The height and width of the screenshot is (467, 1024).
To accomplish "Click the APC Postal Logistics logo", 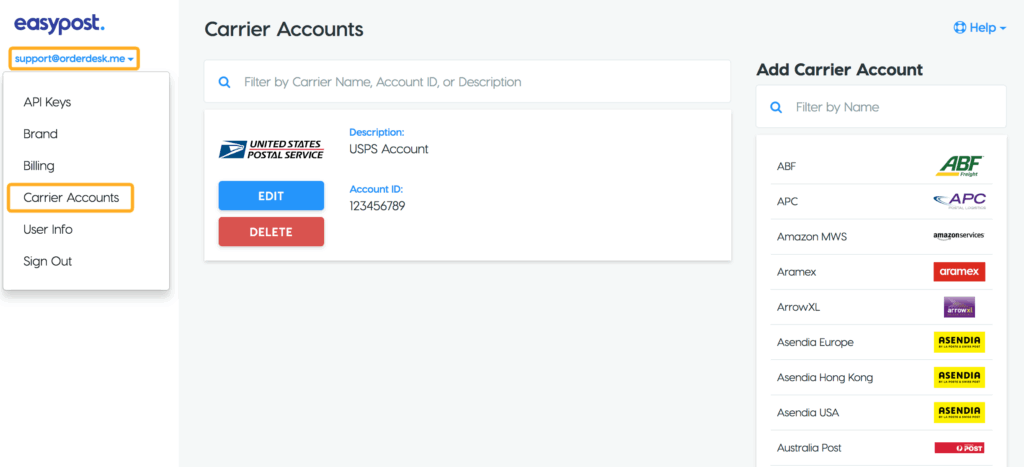I will (x=959, y=201).
